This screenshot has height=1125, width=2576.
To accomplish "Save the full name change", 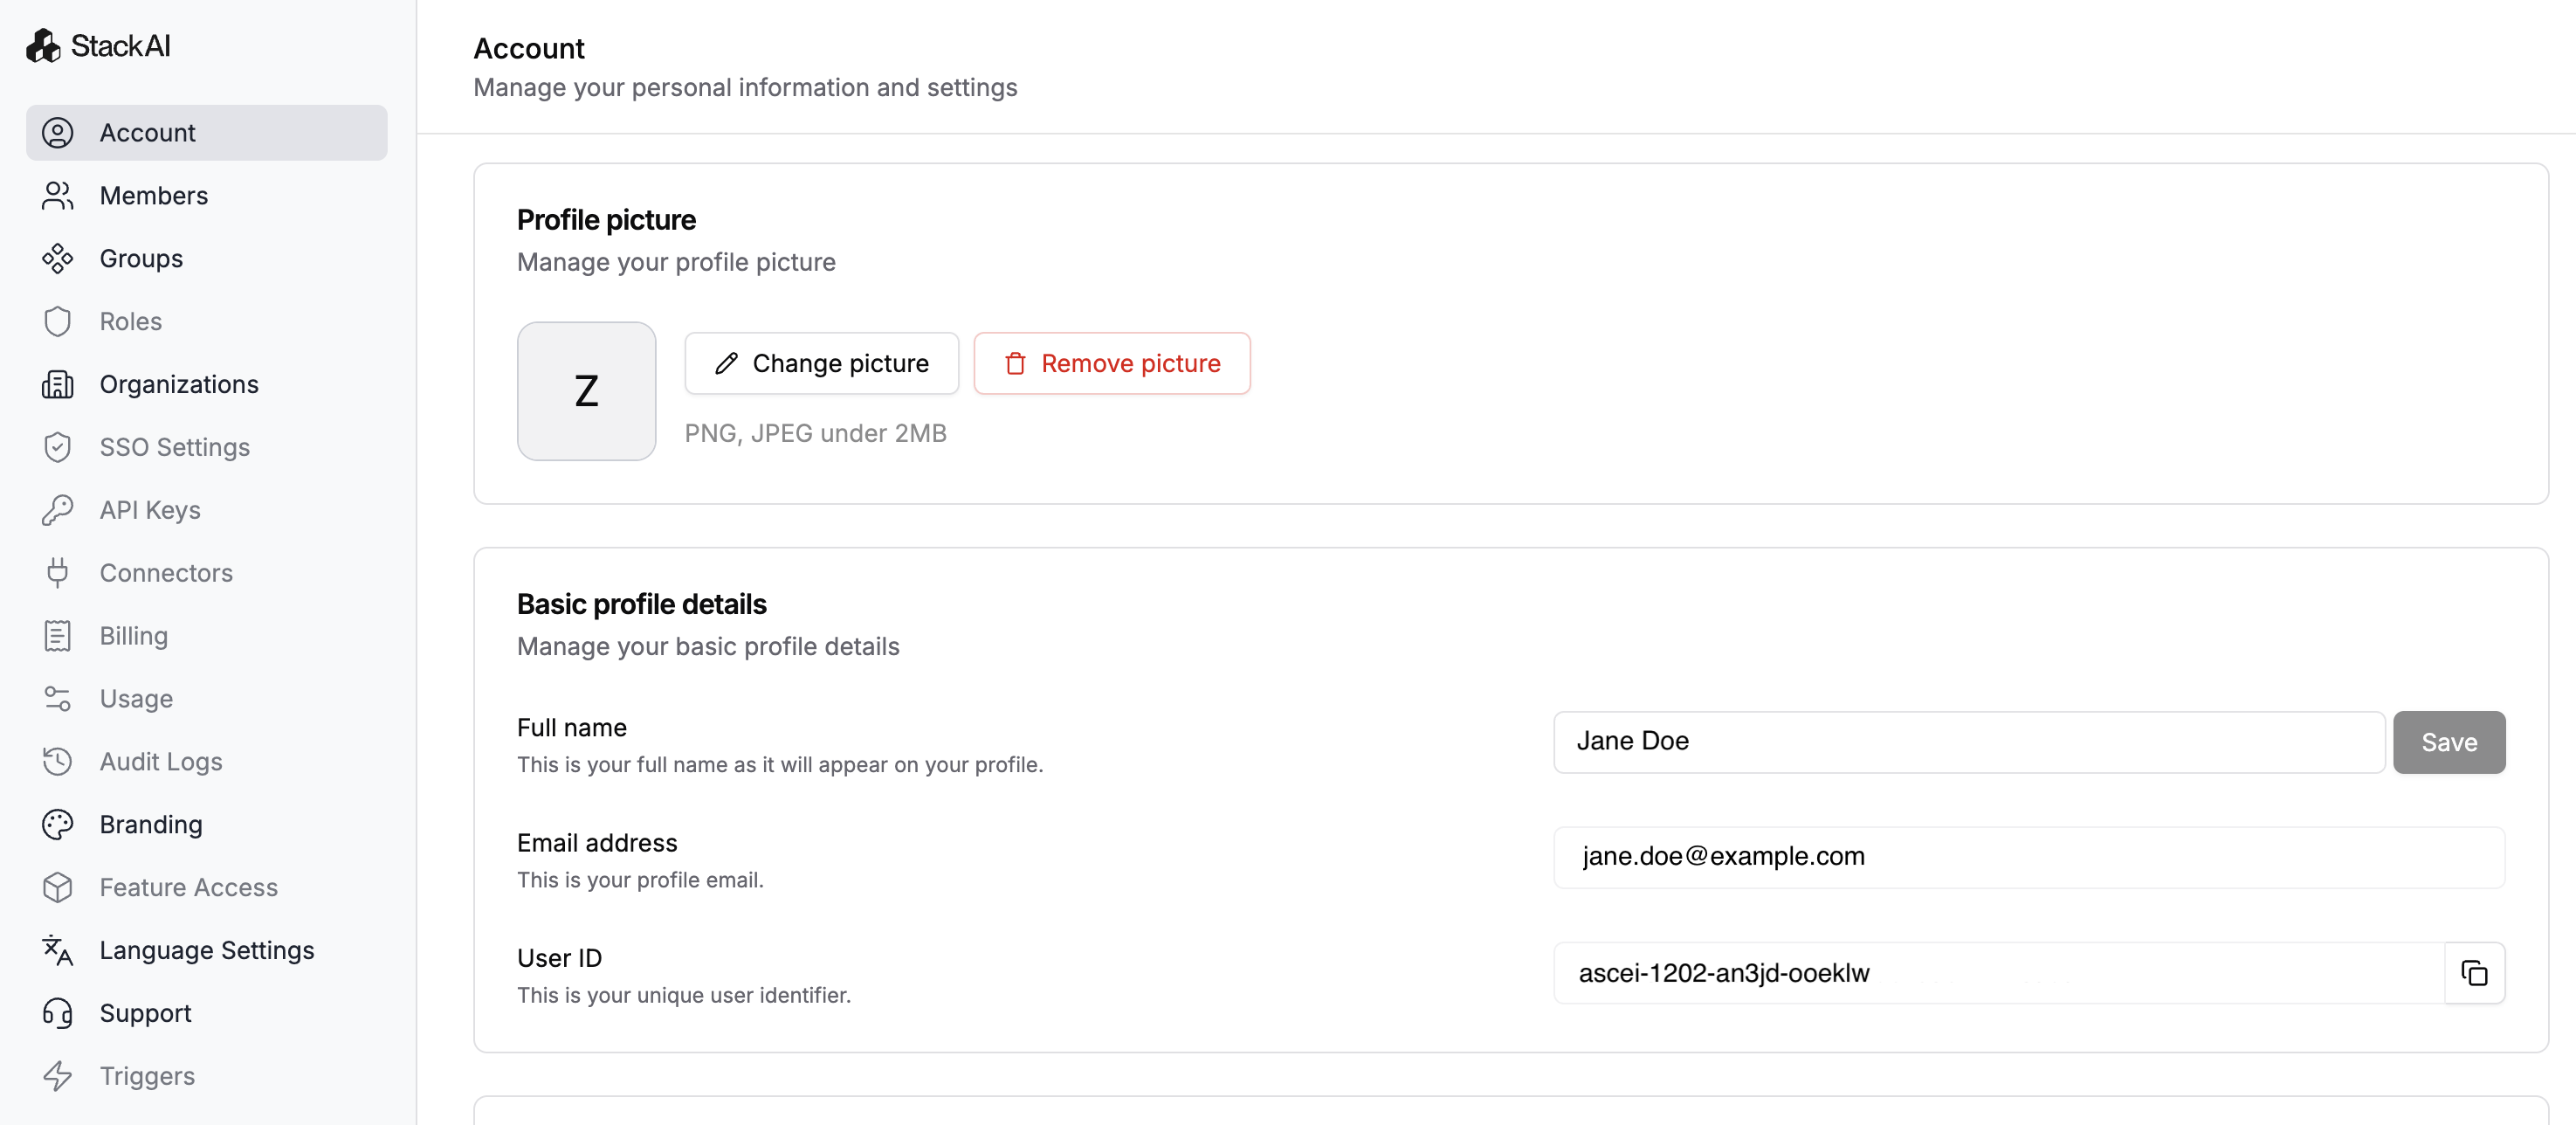I will (x=2448, y=742).
